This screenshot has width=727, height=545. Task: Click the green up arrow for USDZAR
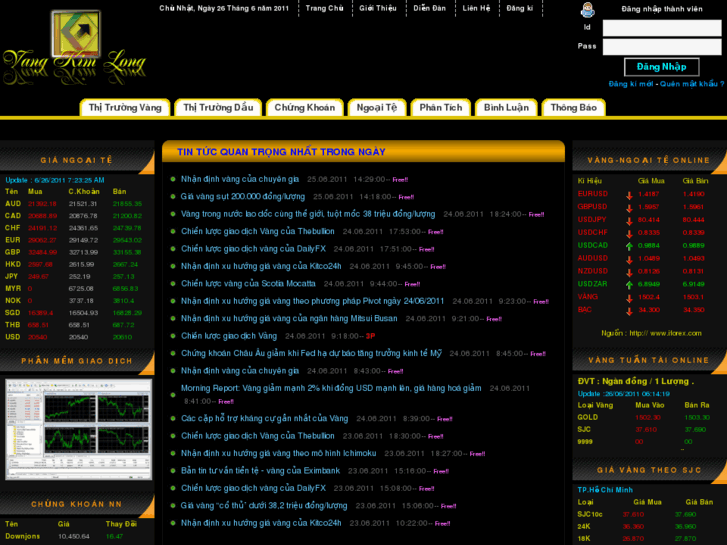point(629,285)
